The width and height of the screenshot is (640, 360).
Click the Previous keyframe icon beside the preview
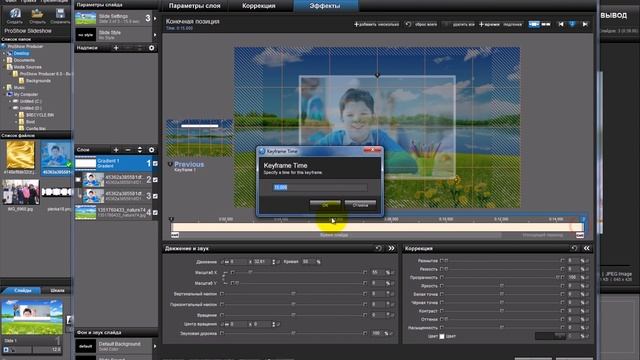pyautogui.click(x=170, y=164)
